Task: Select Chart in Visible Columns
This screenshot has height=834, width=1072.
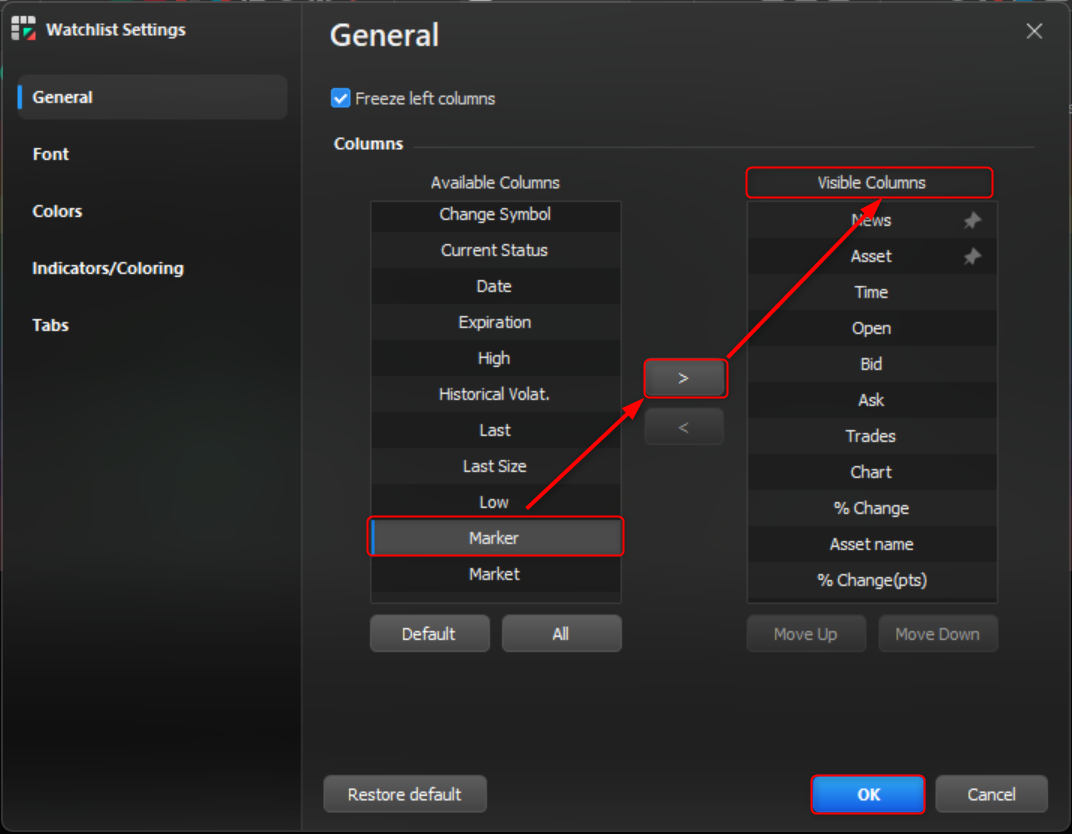Action: [x=872, y=472]
